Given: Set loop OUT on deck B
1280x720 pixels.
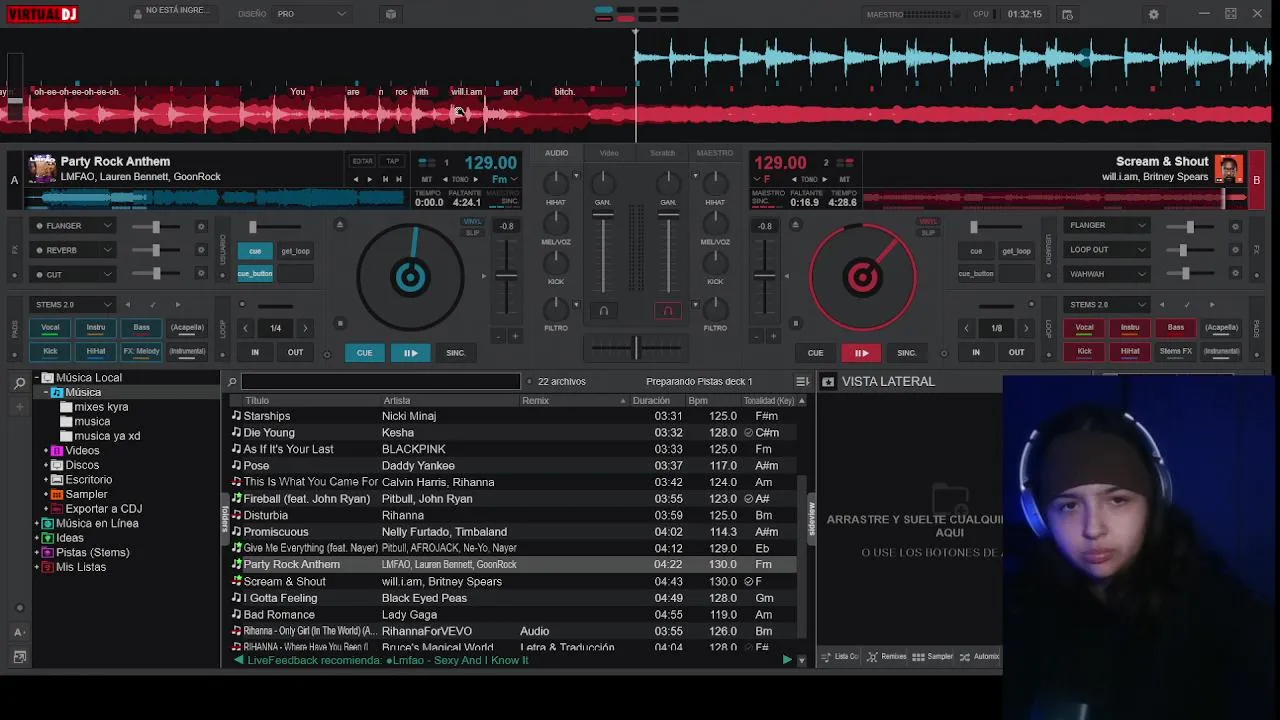Looking at the screenshot, I should click(1016, 353).
